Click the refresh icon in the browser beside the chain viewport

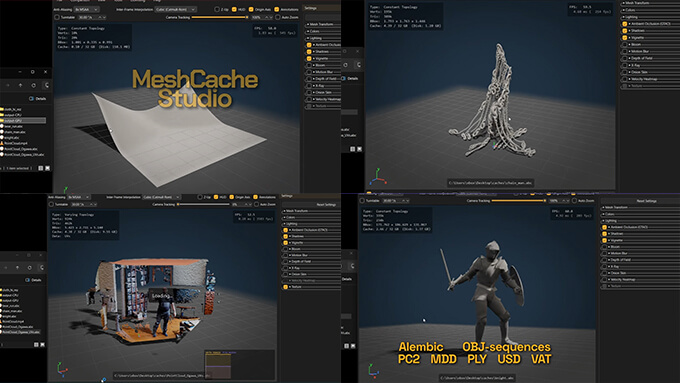[x=346, y=65]
